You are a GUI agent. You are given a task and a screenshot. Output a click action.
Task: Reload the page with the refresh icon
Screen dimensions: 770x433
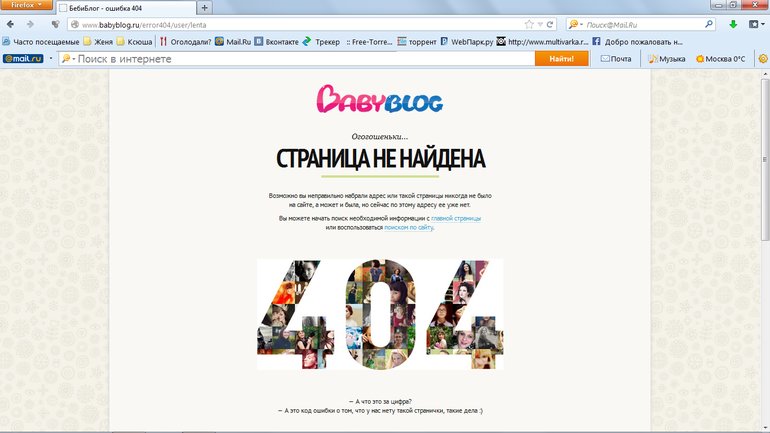(x=550, y=25)
